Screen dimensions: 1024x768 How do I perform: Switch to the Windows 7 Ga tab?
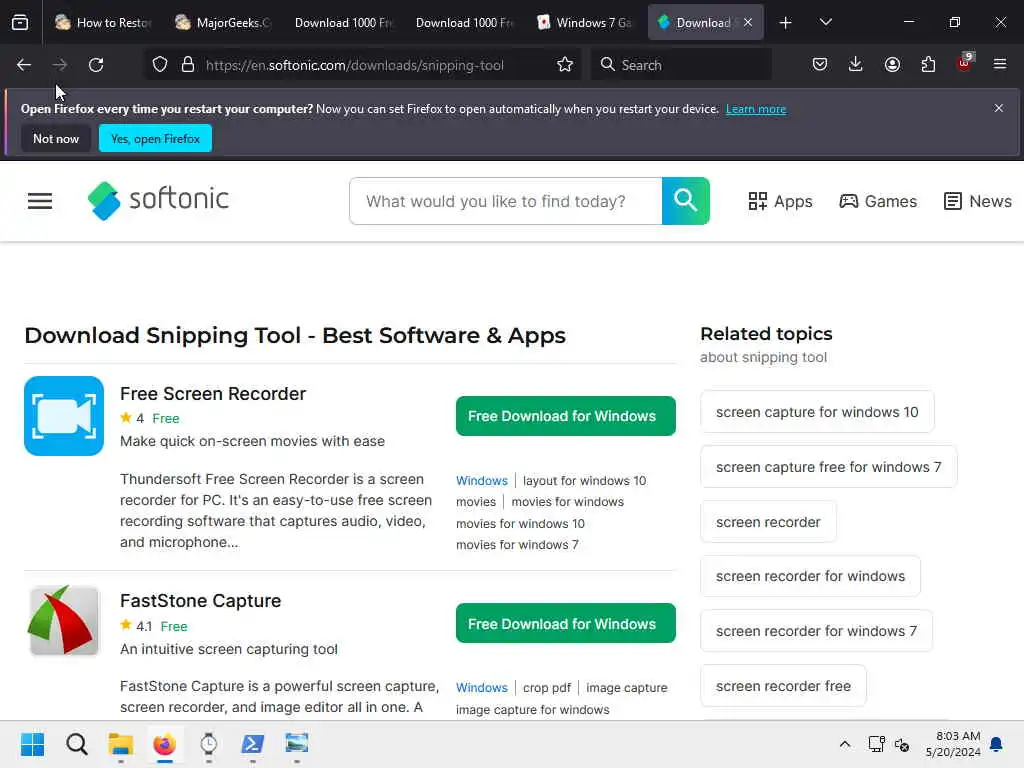pyautogui.click(x=585, y=23)
